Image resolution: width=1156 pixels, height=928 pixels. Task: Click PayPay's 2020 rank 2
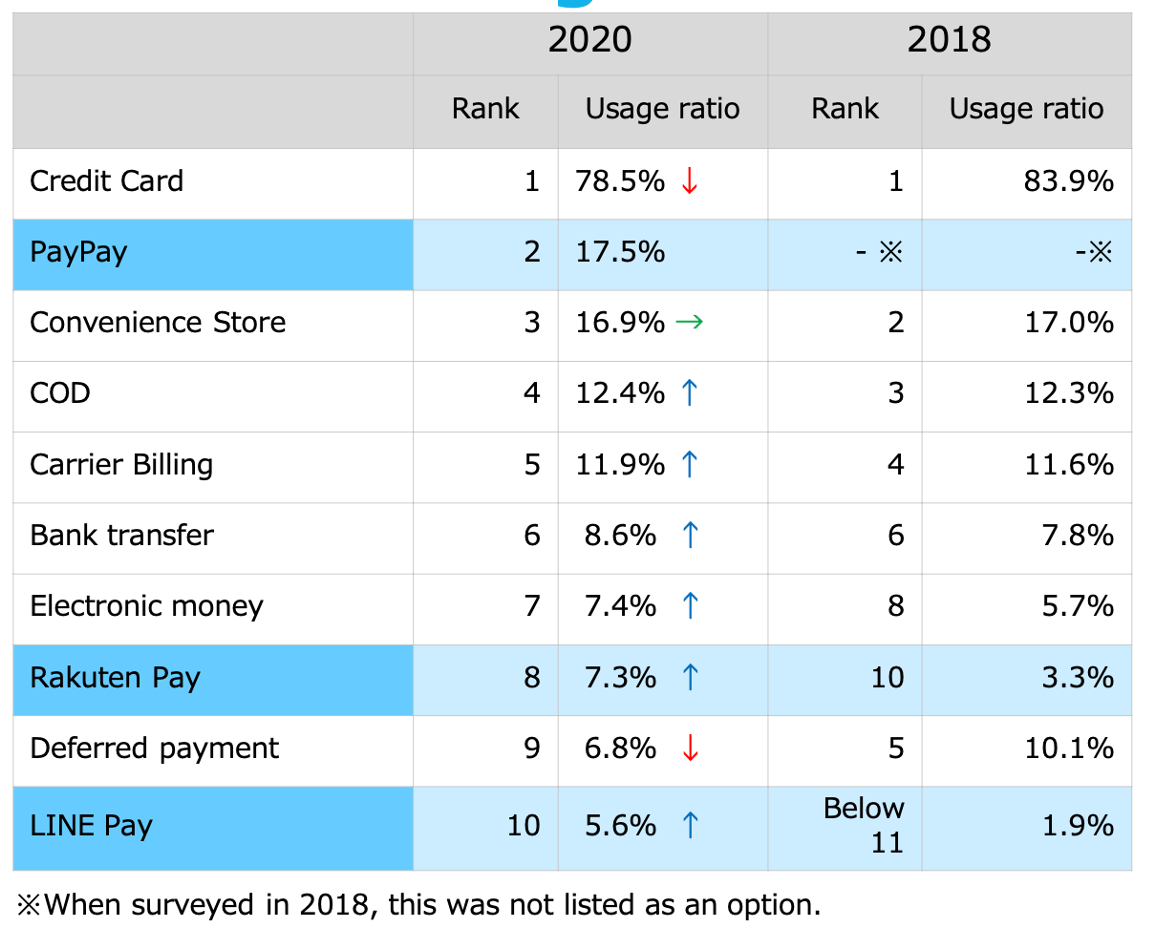click(x=532, y=252)
